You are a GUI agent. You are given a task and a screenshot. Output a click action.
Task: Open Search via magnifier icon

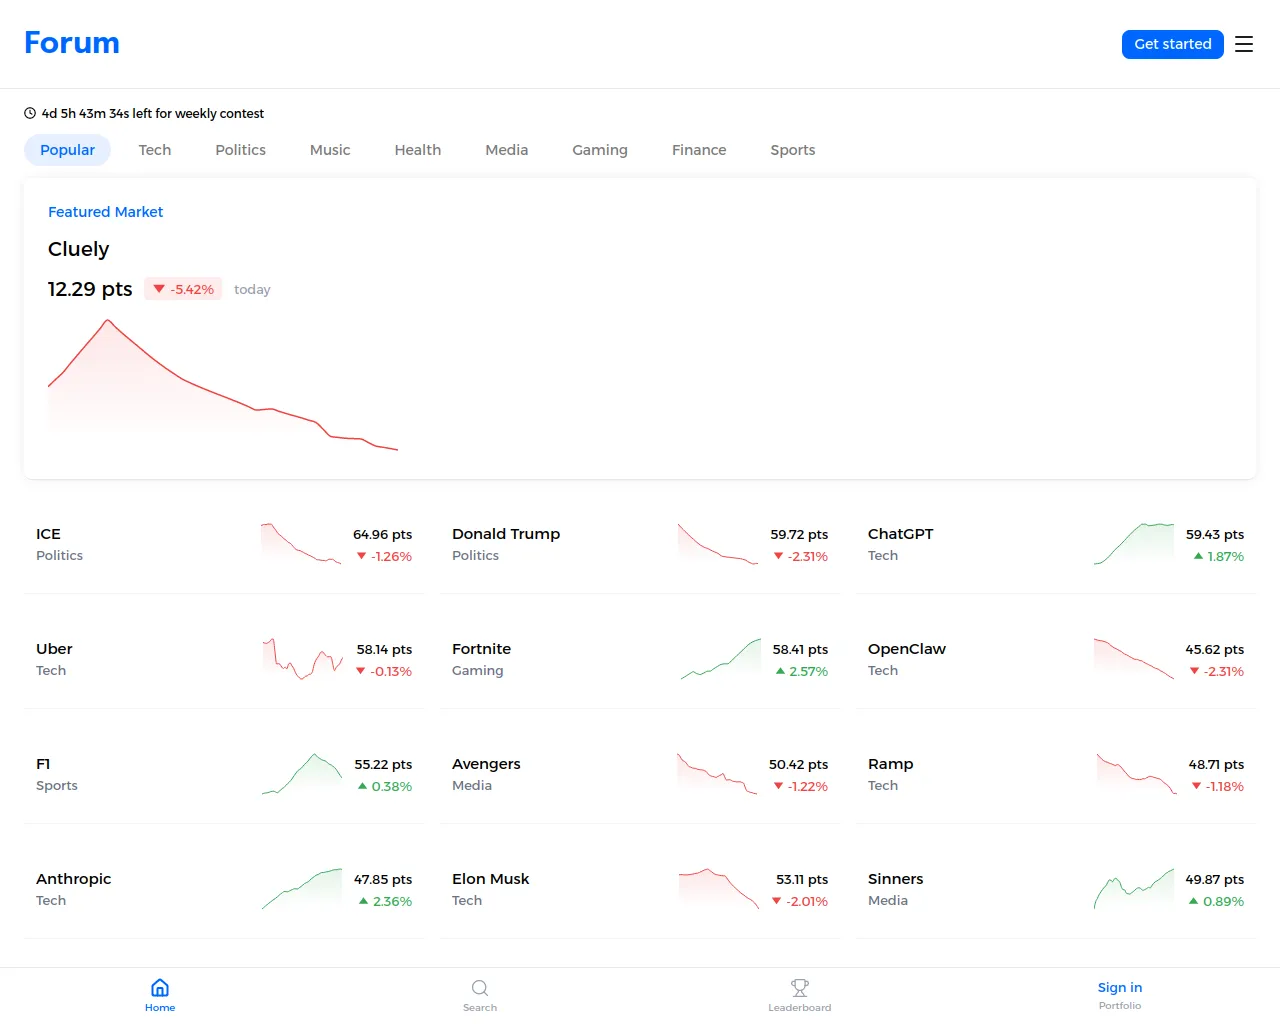pos(480,988)
